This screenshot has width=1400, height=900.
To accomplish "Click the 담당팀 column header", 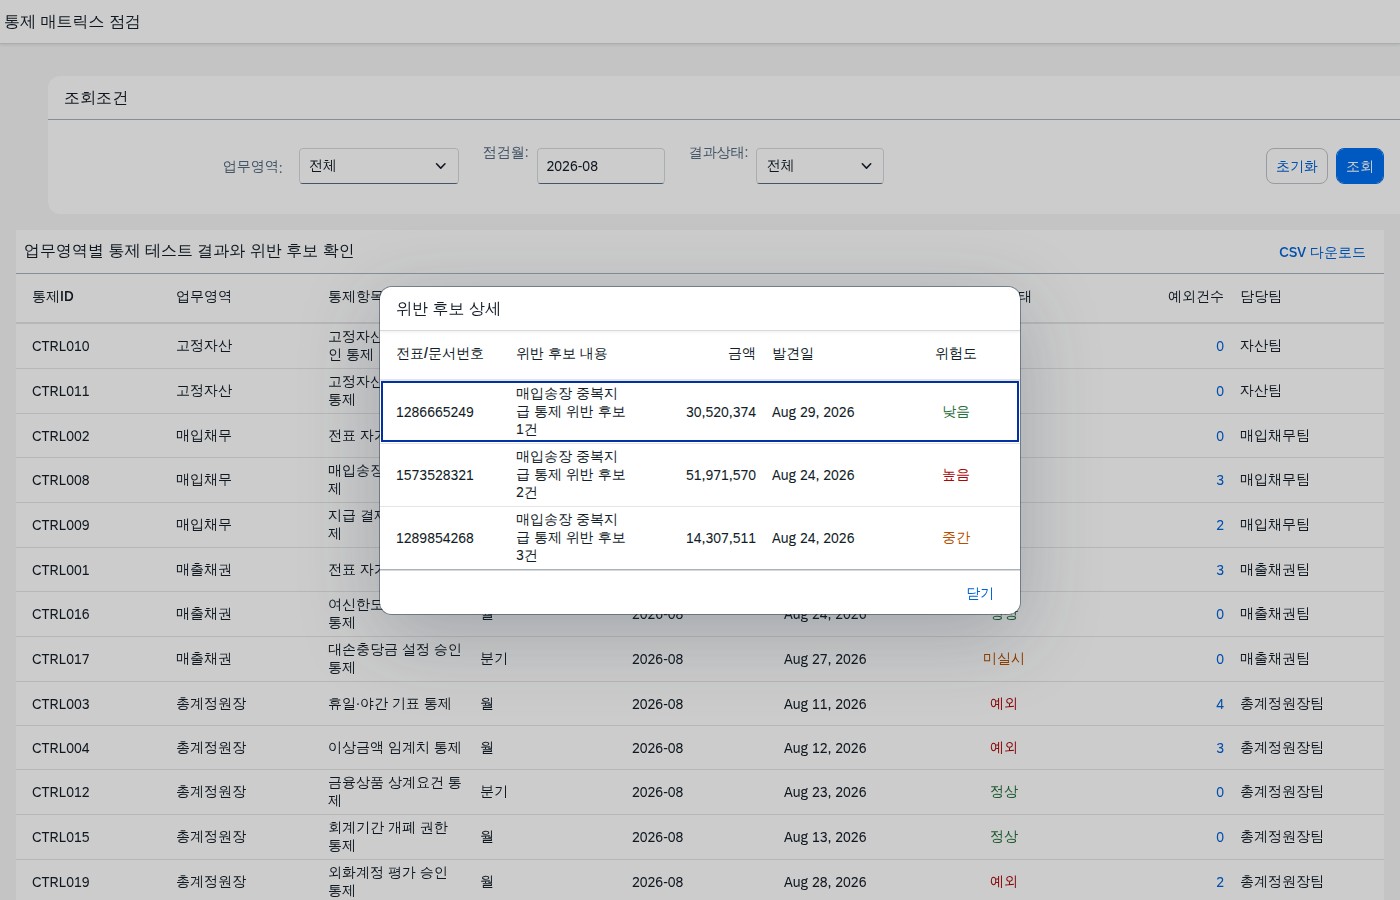I will [x=1261, y=297].
